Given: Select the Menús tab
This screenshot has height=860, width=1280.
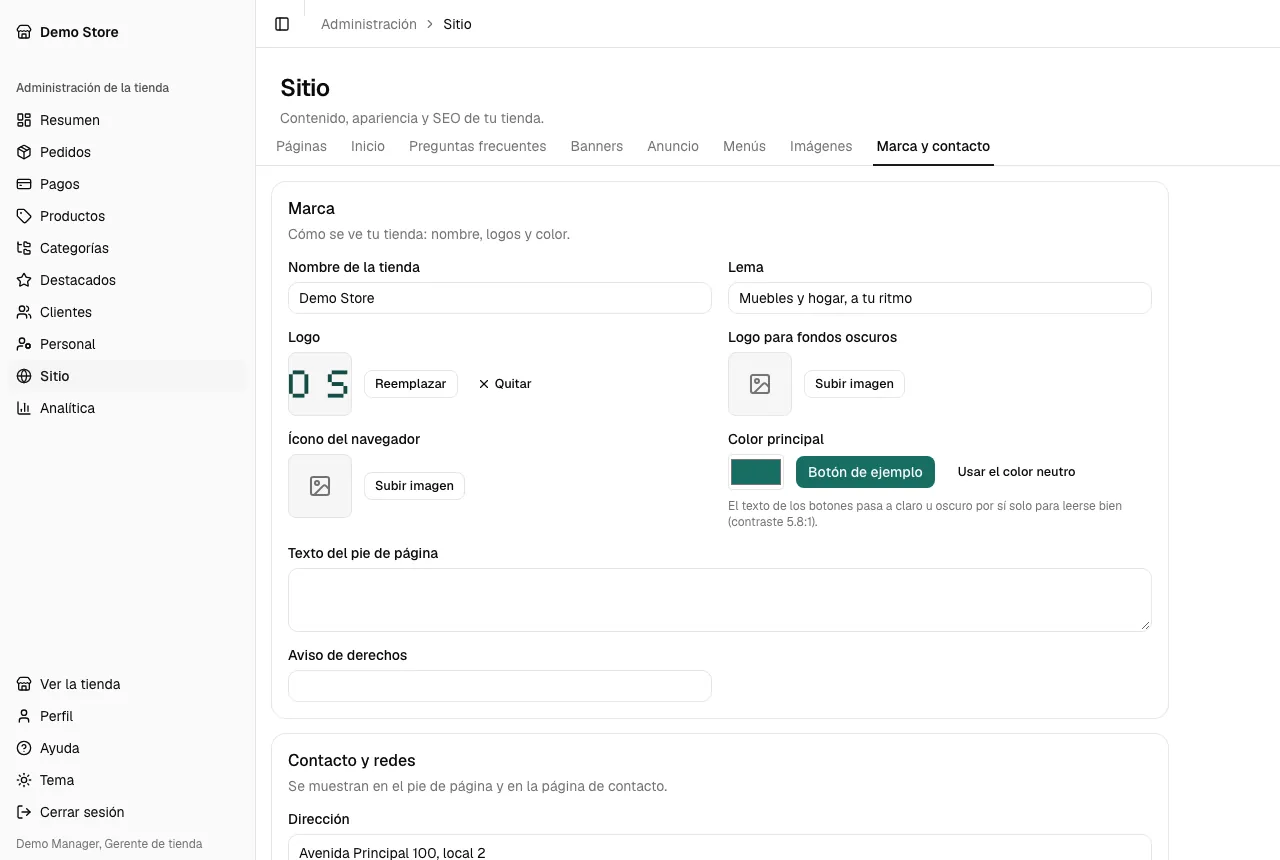Looking at the screenshot, I should [x=744, y=146].
